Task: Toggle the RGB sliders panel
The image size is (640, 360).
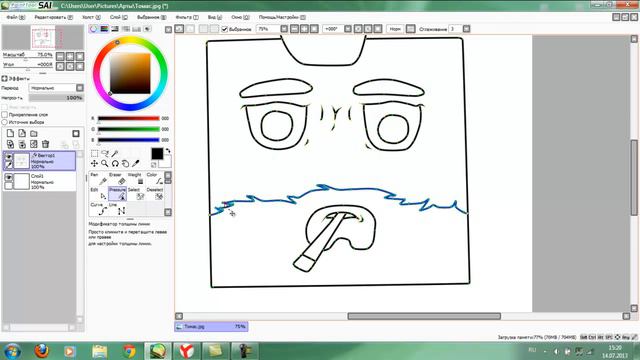Action: [104, 29]
